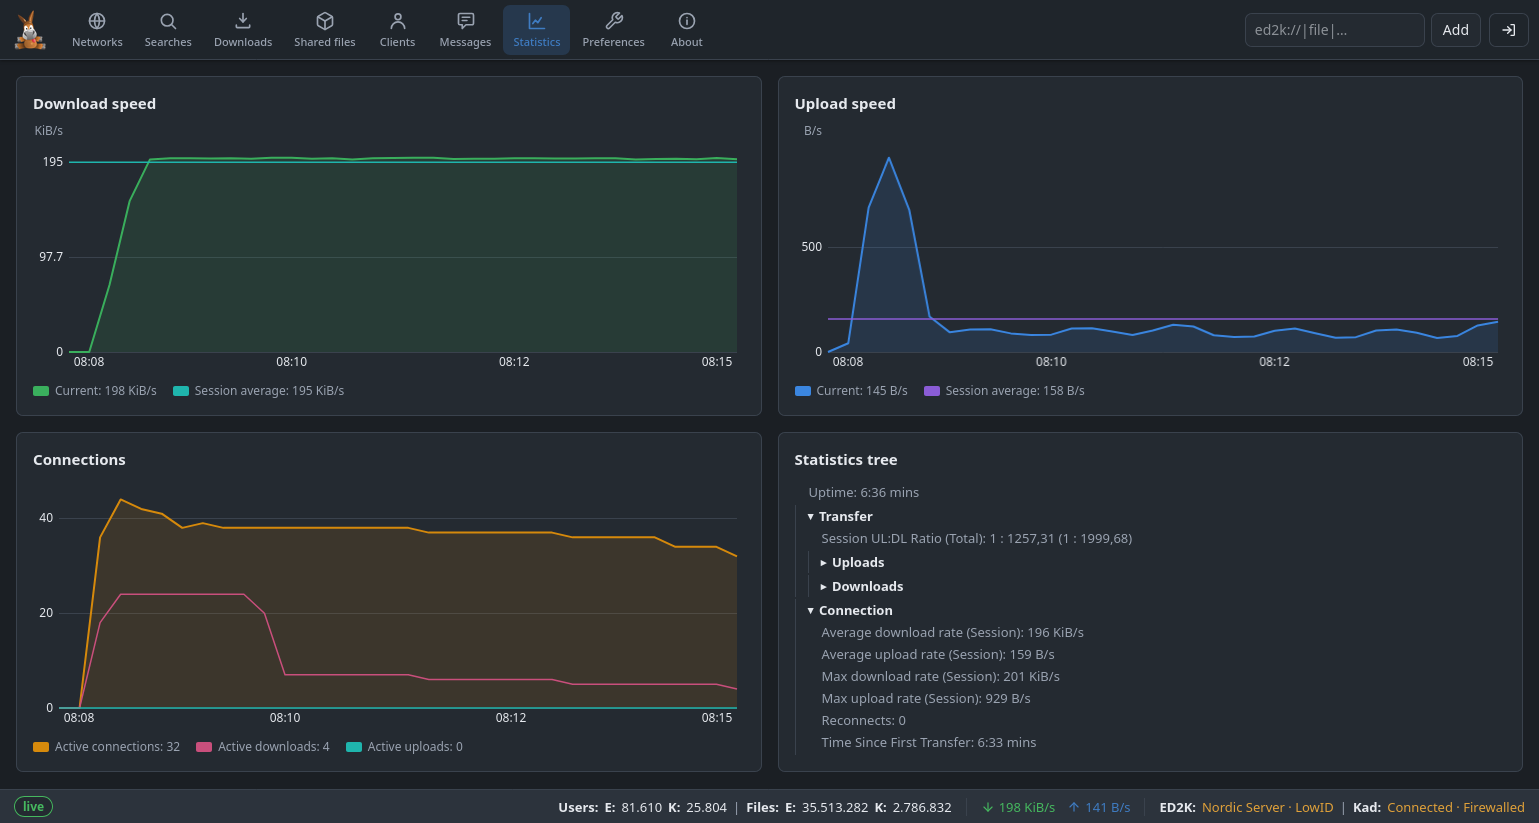This screenshot has height=823, width=1539.
Task: Focus the ed2k link input field
Action: click(1334, 30)
